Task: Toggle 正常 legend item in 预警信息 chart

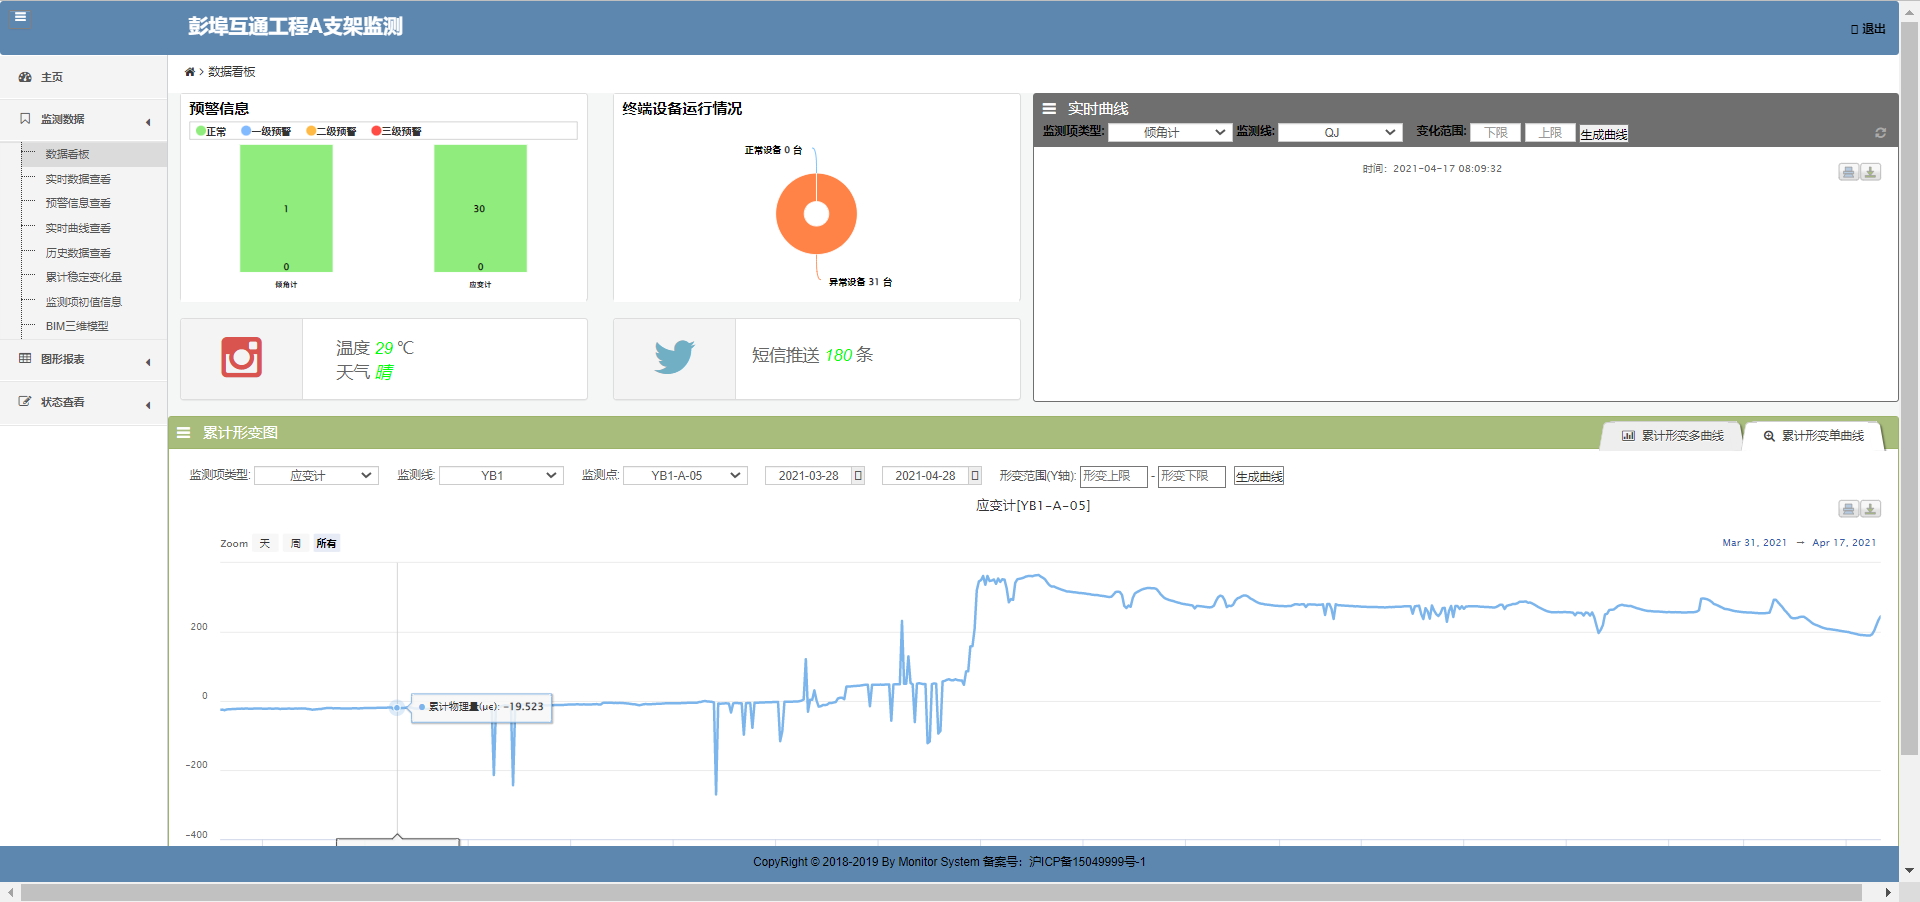Action: point(211,131)
